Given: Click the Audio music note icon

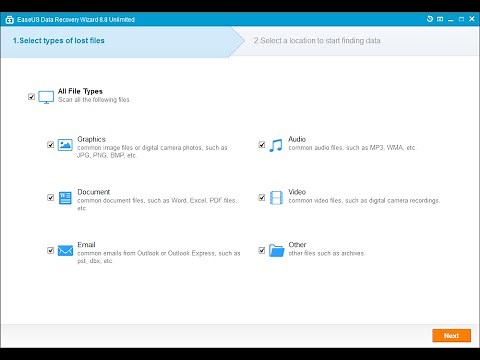Looking at the screenshot, I should 276,145.
